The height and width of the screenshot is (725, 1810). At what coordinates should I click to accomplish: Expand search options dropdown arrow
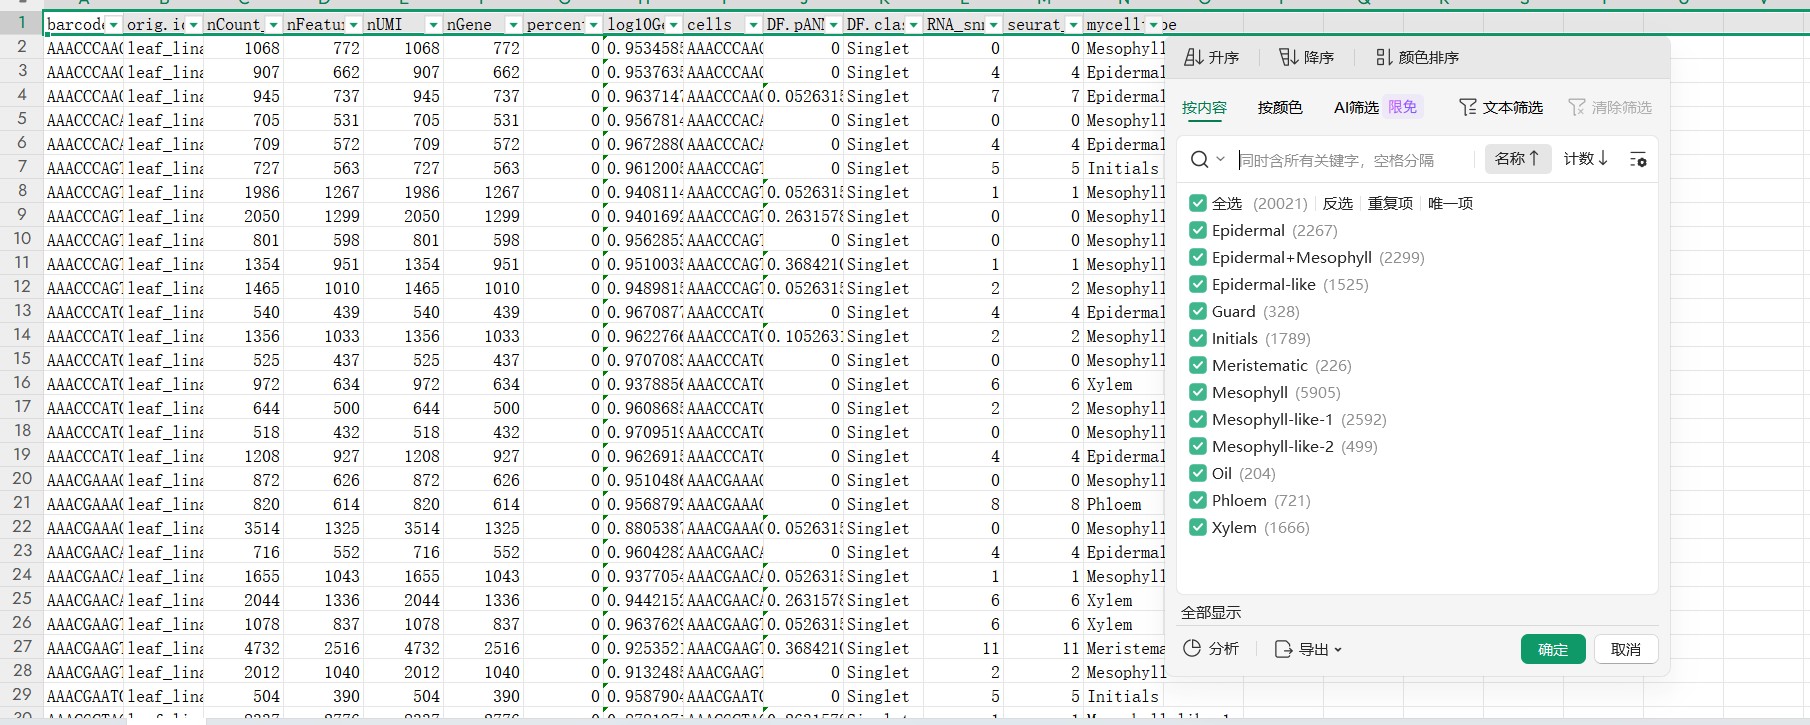click(x=1220, y=160)
